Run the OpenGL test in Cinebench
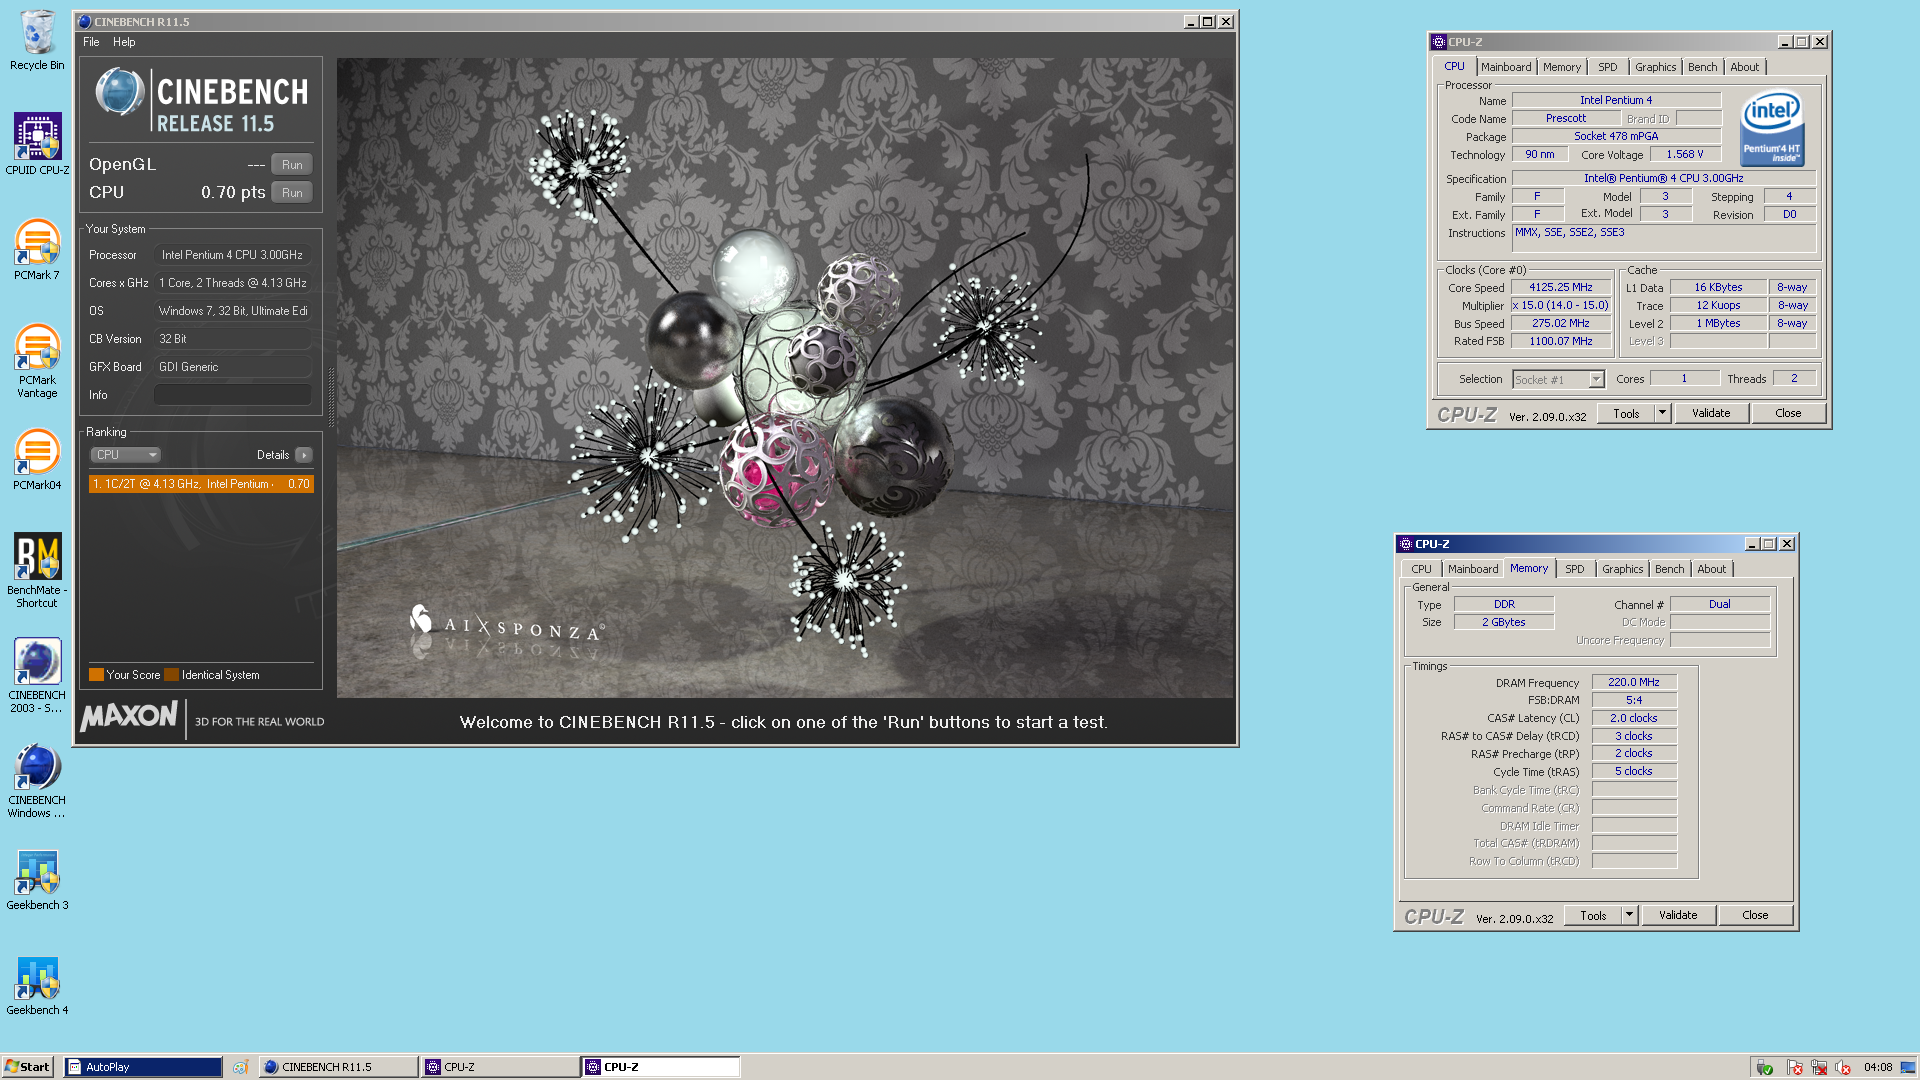The image size is (1920, 1080). pos(292,165)
